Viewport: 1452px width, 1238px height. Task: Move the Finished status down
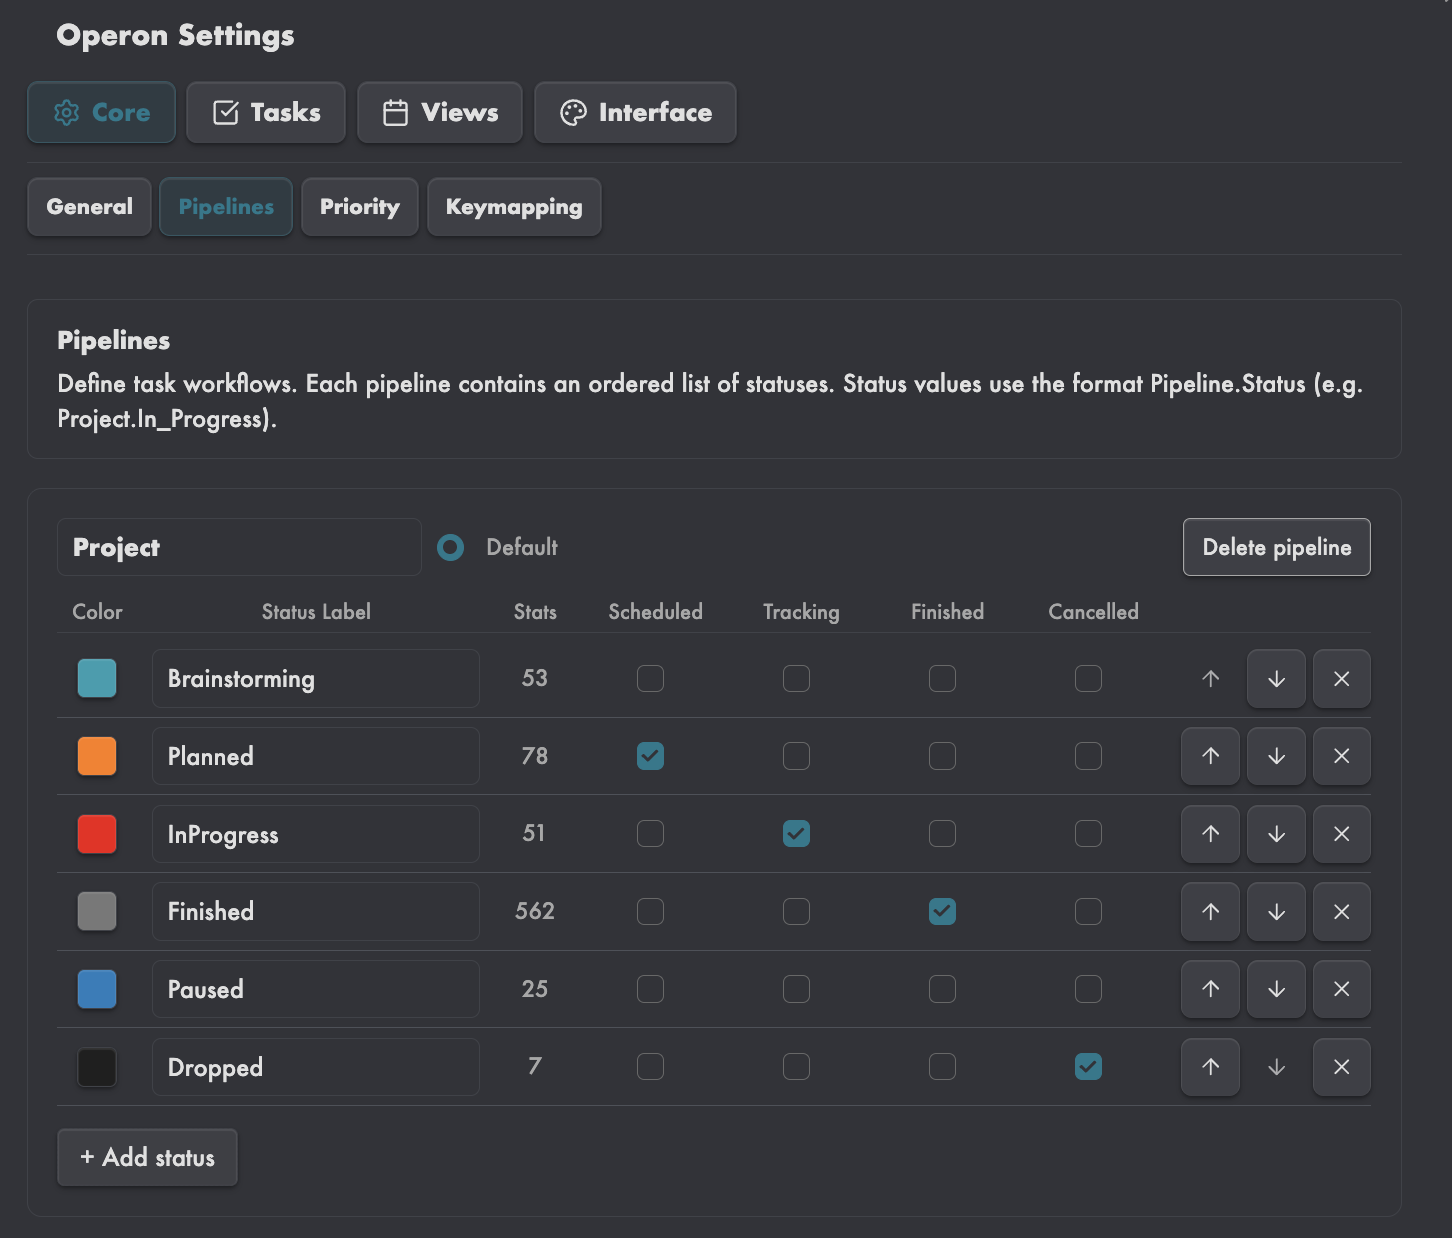(1276, 911)
